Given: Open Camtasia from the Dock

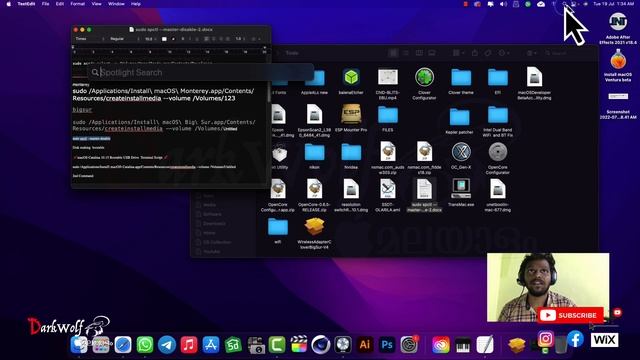Looking at the screenshot, I should coord(277,345).
